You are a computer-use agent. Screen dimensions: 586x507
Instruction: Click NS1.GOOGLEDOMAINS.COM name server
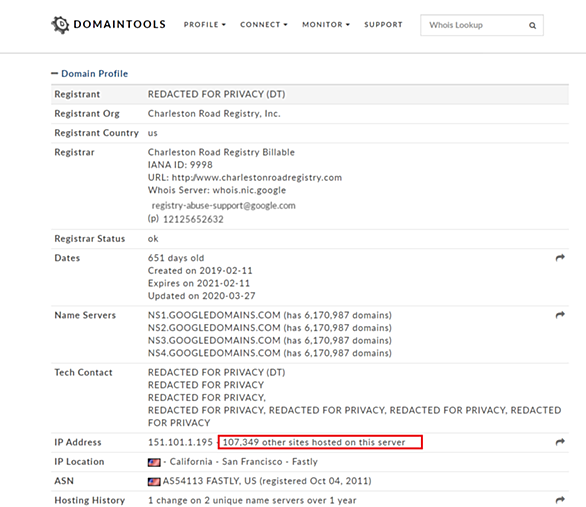click(214, 315)
